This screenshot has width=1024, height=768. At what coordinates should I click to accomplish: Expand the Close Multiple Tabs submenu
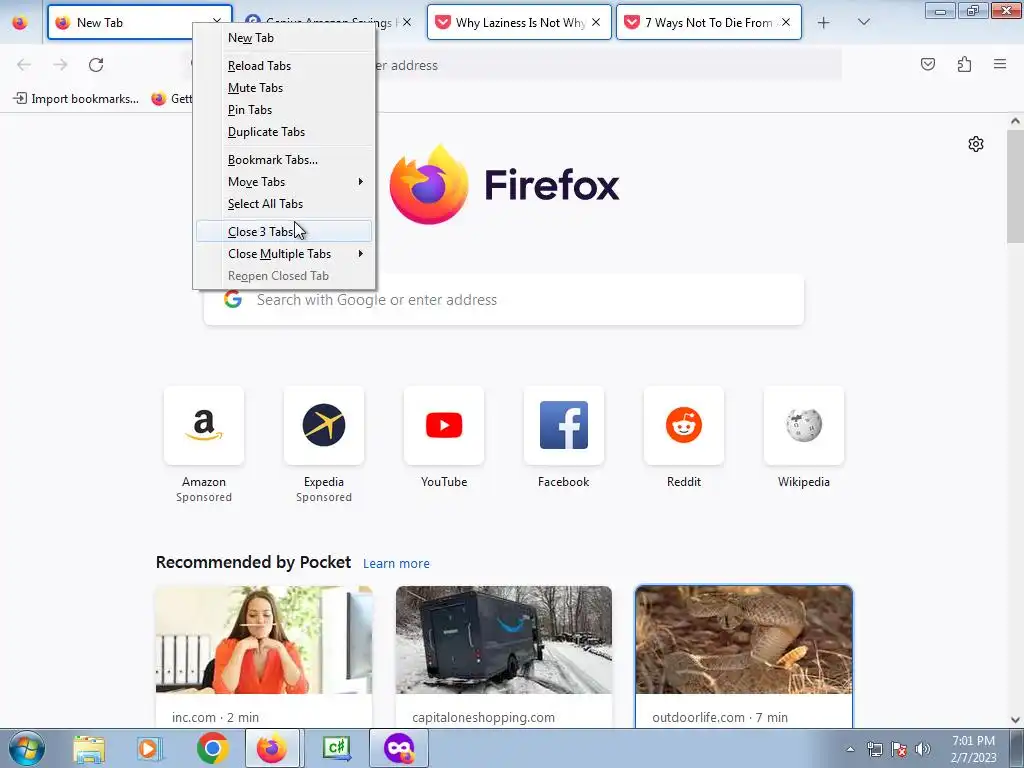point(284,254)
